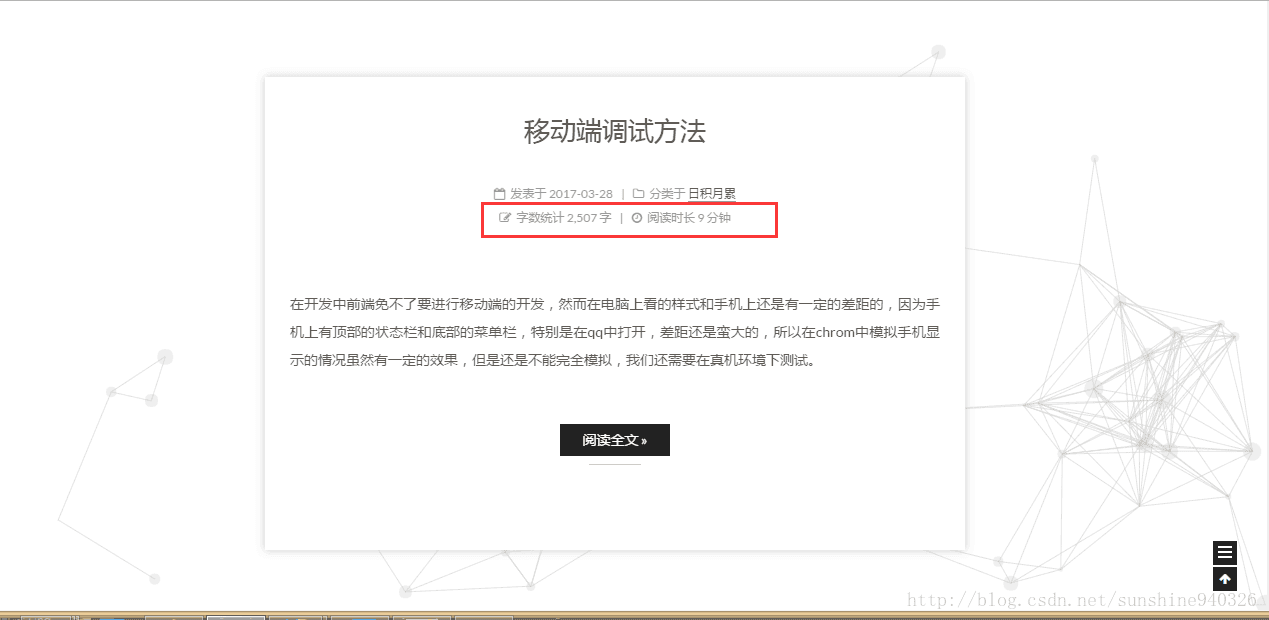Click the back-to-top arrow icon
This screenshot has width=1269, height=620.
point(1224,578)
